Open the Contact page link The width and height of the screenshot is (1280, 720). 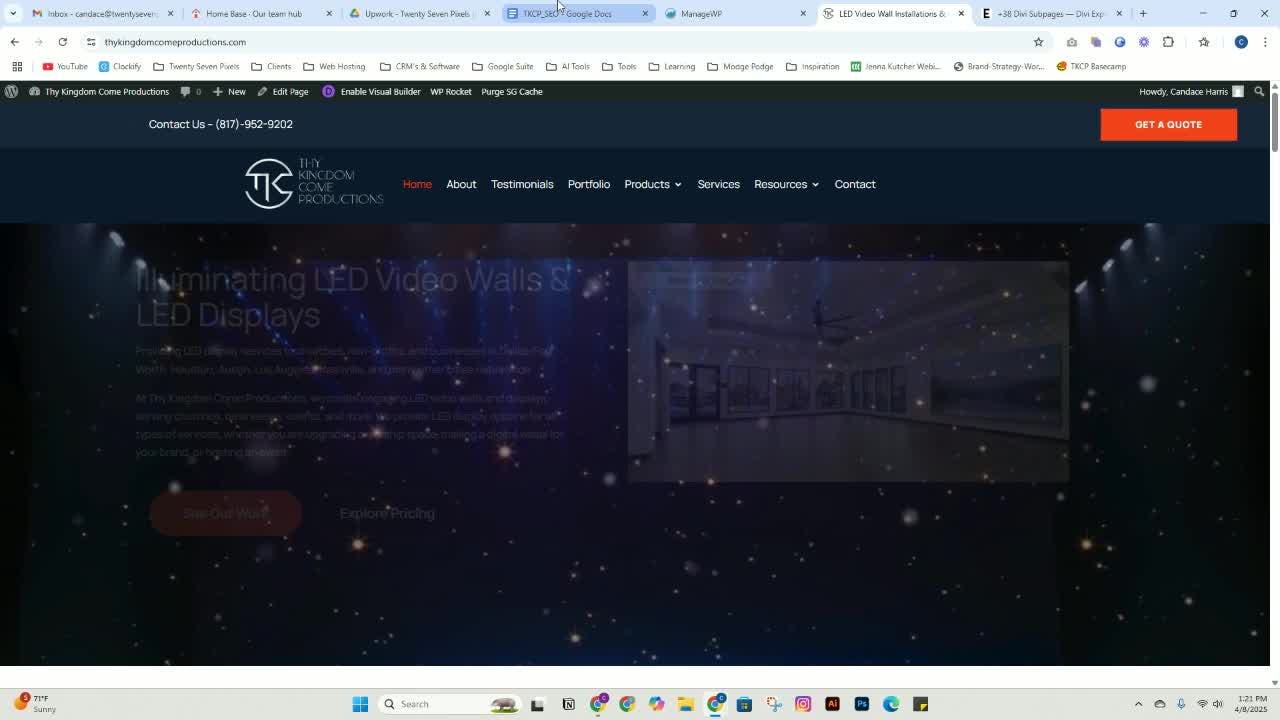click(855, 184)
